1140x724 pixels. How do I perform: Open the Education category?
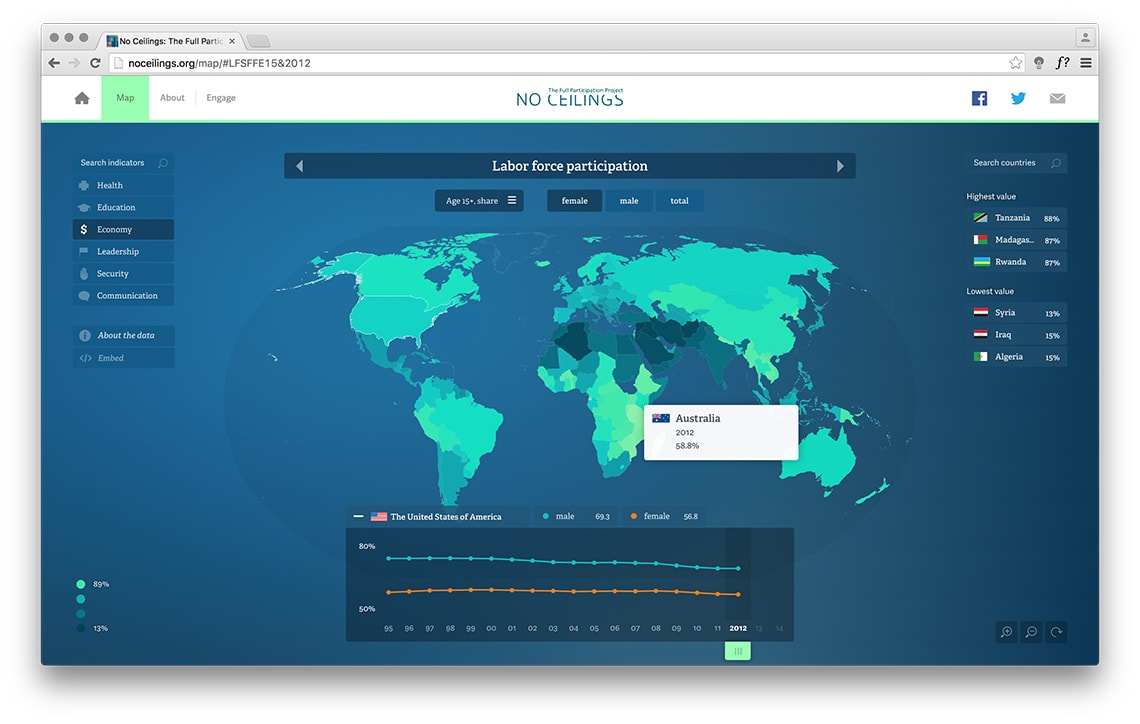click(x=123, y=207)
